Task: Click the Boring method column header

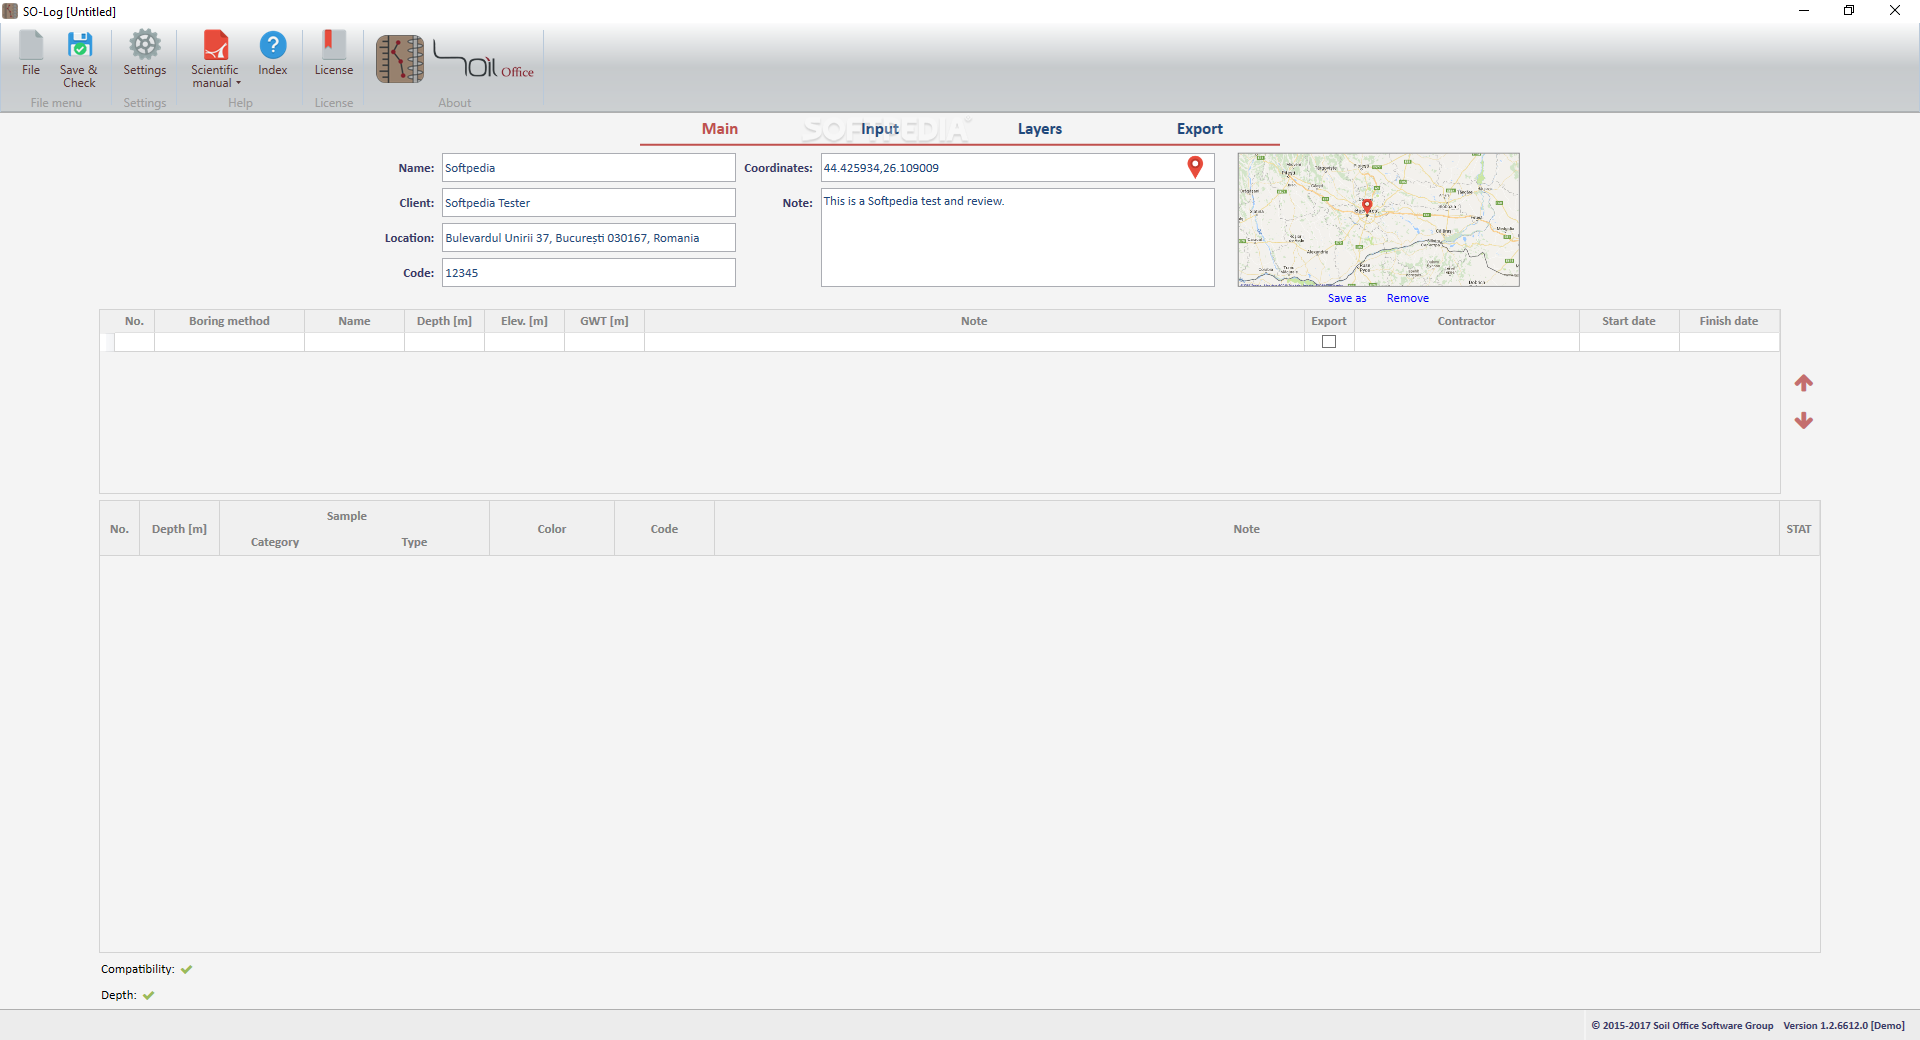Action: (x=229, y=321)
